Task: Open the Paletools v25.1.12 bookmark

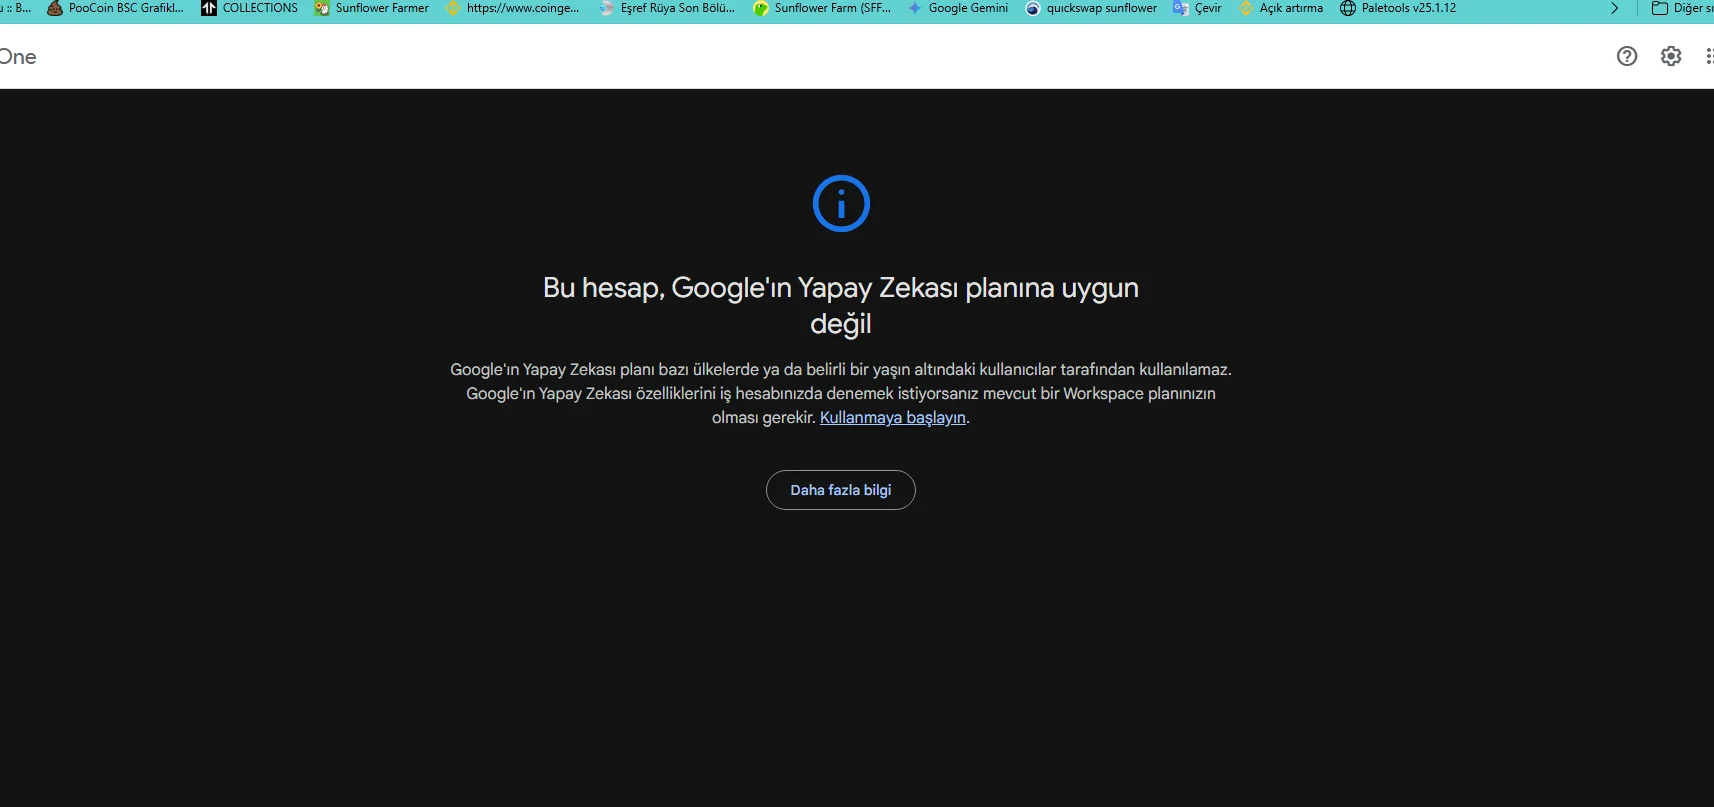Action: pyautogui.click(x=1398, y=8)
